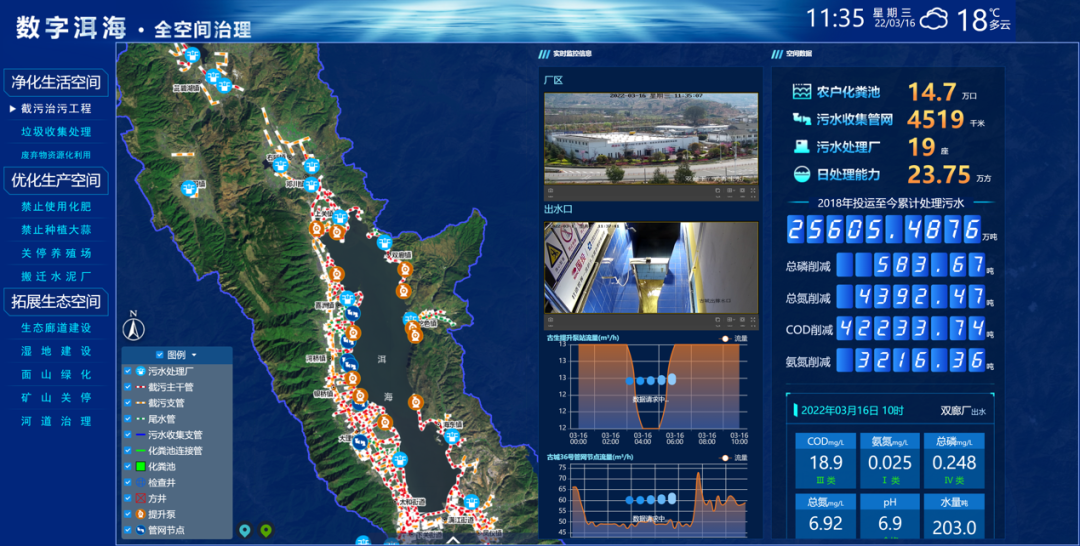Click the green 化粪池 legend color swatch
Screen dimensions: 1080x546
[x=141, y=467]
